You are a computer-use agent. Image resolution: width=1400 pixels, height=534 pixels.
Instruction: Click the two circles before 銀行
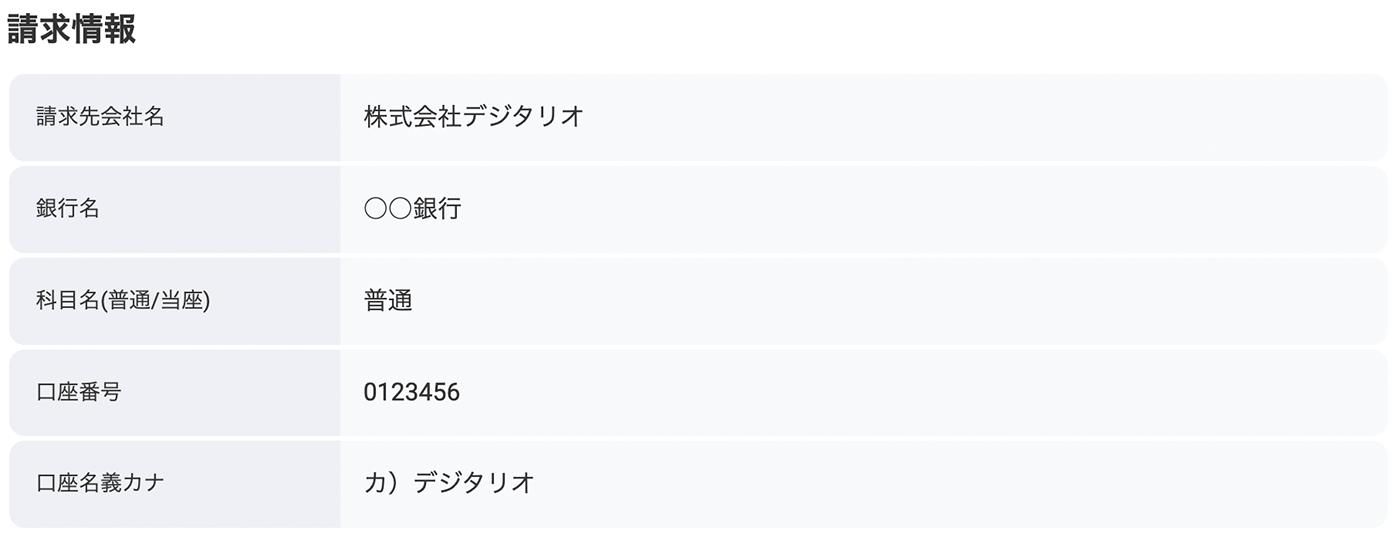pos(388,209)
